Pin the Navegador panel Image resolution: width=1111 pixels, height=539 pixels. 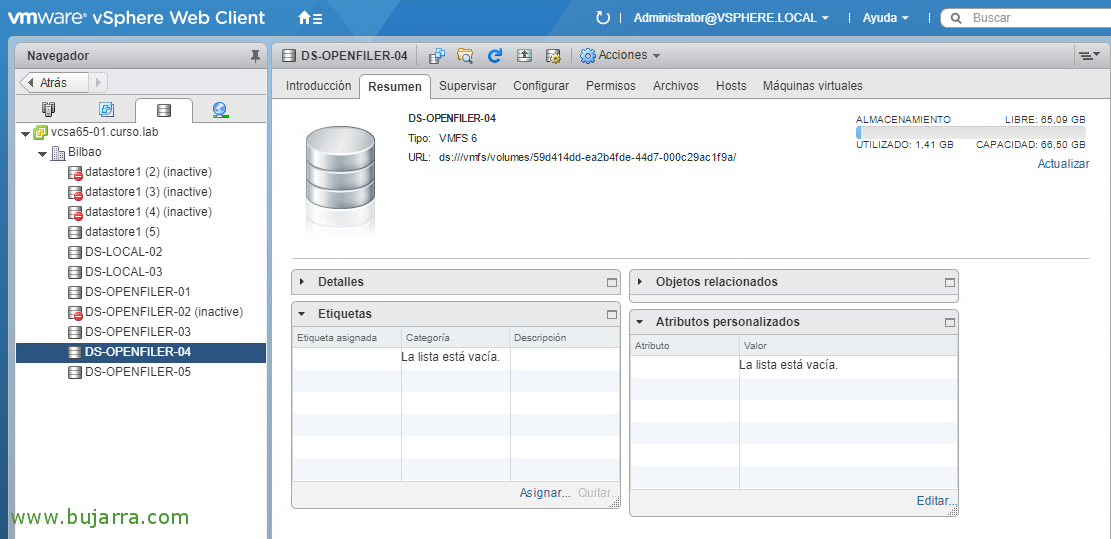pos(255,56)
